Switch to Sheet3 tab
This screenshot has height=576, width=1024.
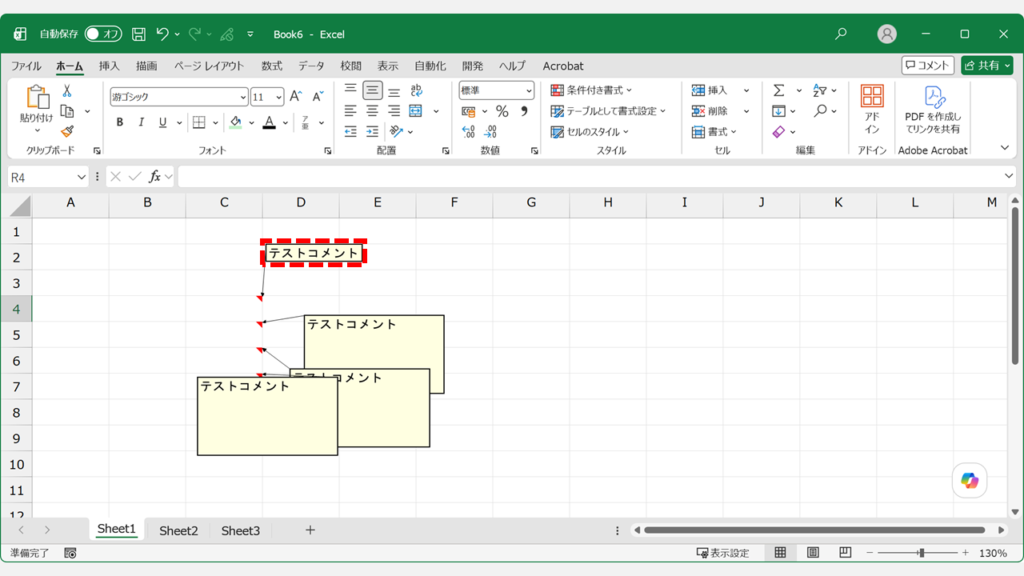point(240,530)
